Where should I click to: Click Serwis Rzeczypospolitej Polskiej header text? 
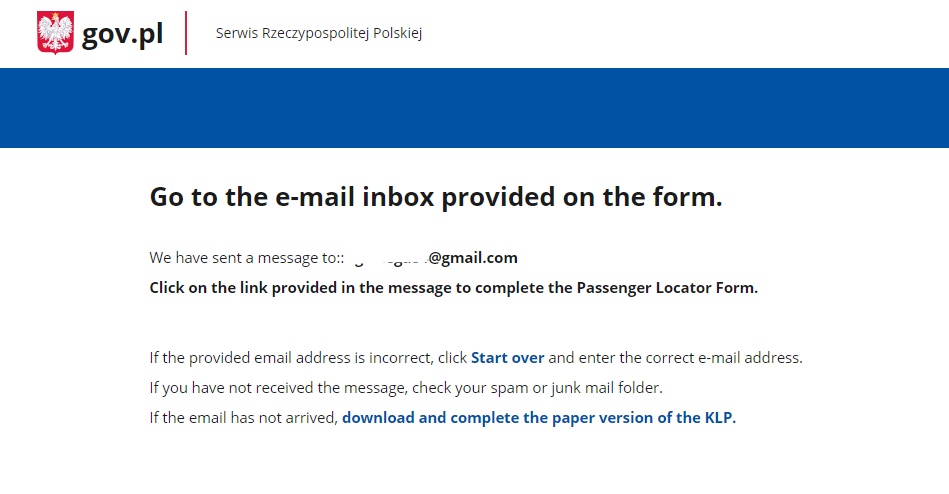point(319,33)
